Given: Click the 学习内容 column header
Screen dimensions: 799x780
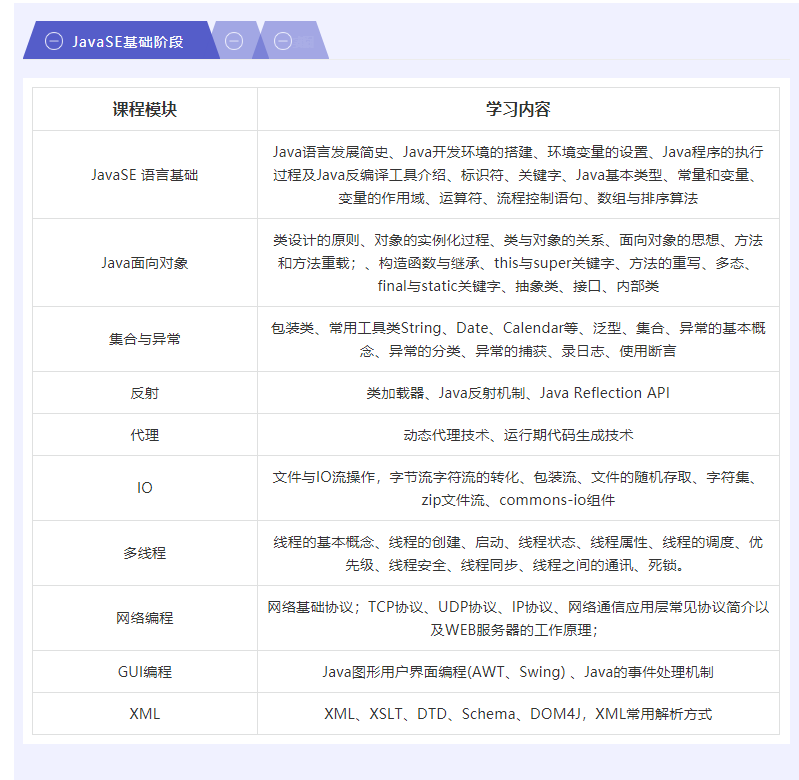Looking at the screenshot, I should [x=518, y=109].
